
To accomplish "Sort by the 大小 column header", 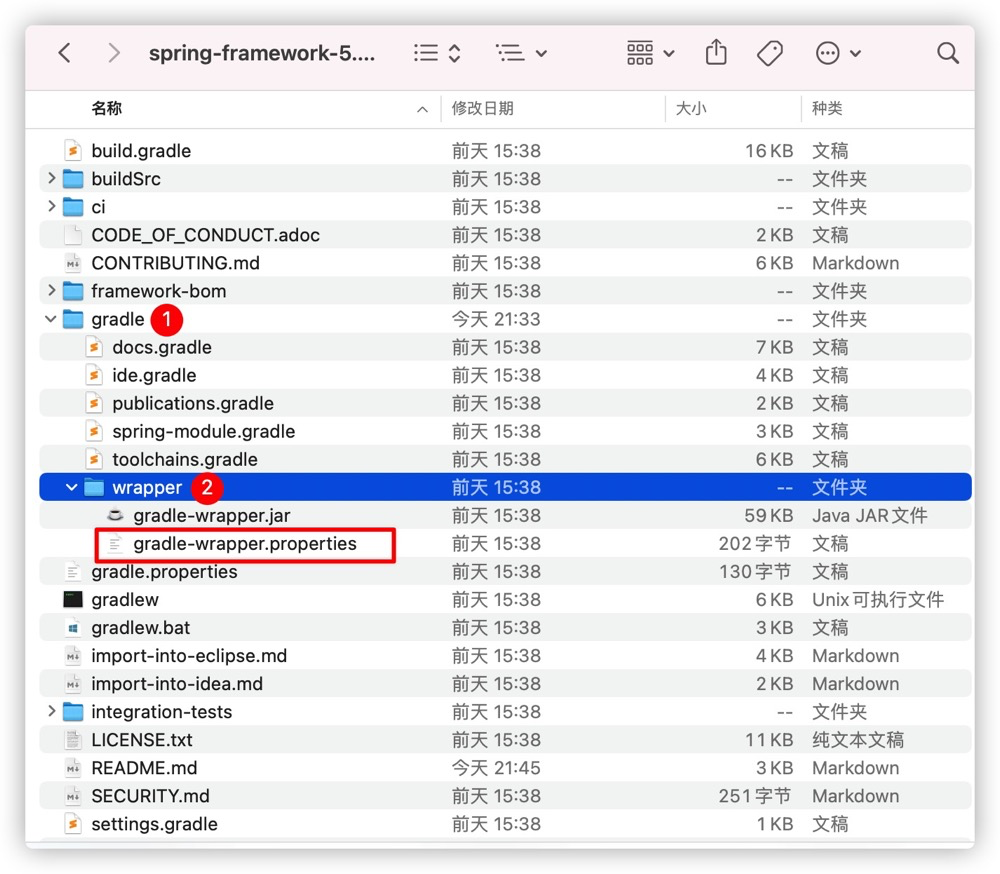I will (691, 108).
